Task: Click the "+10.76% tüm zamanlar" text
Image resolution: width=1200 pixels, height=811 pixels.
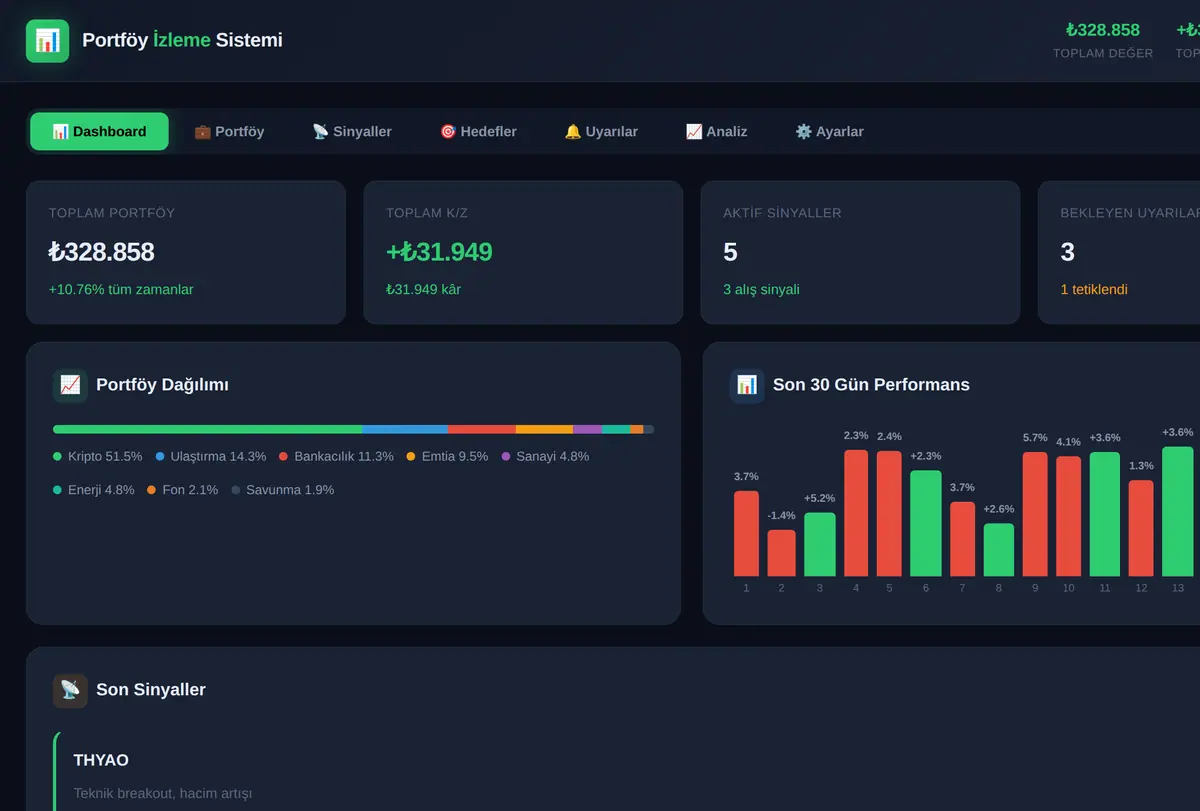Action: (121, 290)
